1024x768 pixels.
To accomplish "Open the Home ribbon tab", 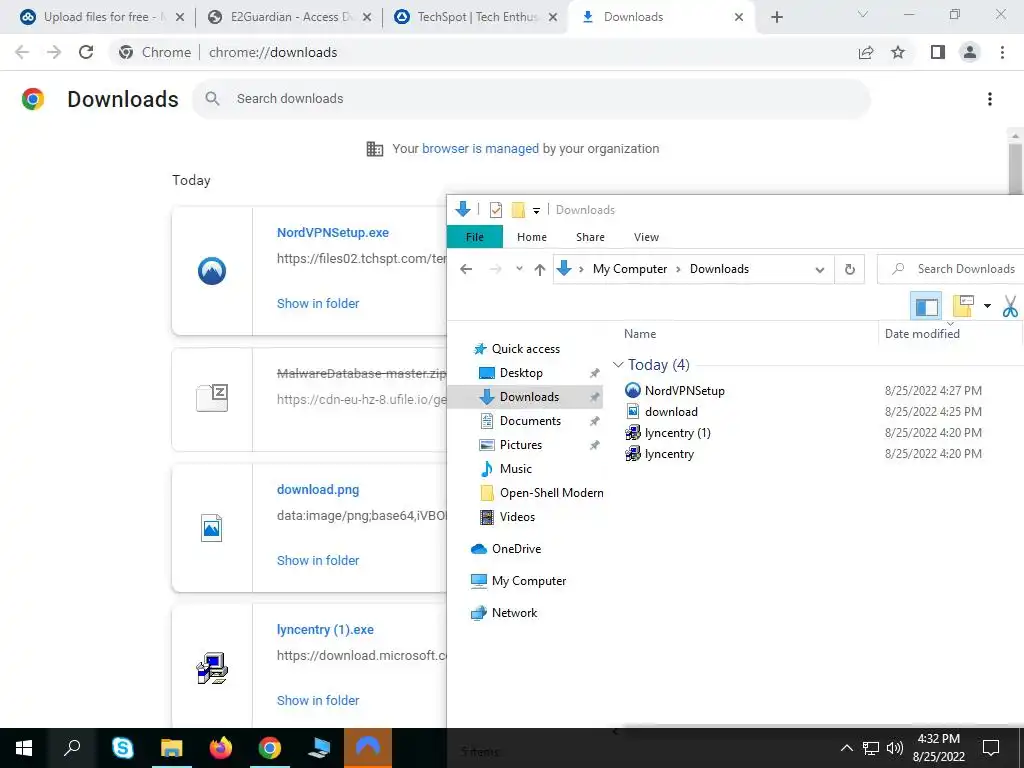I will 532,237.
